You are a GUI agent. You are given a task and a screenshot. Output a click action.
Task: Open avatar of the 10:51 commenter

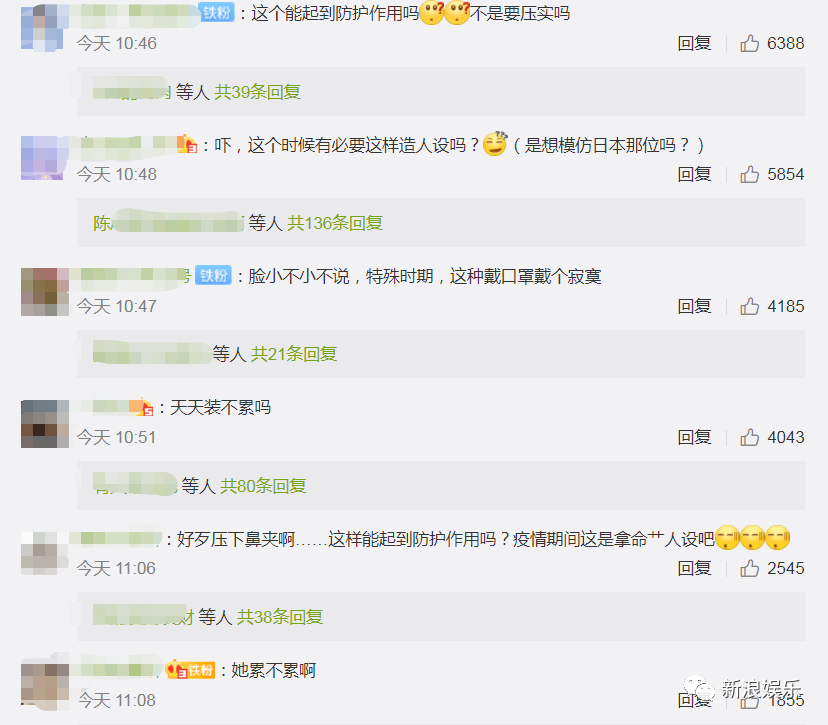click(x=45, y=424)
